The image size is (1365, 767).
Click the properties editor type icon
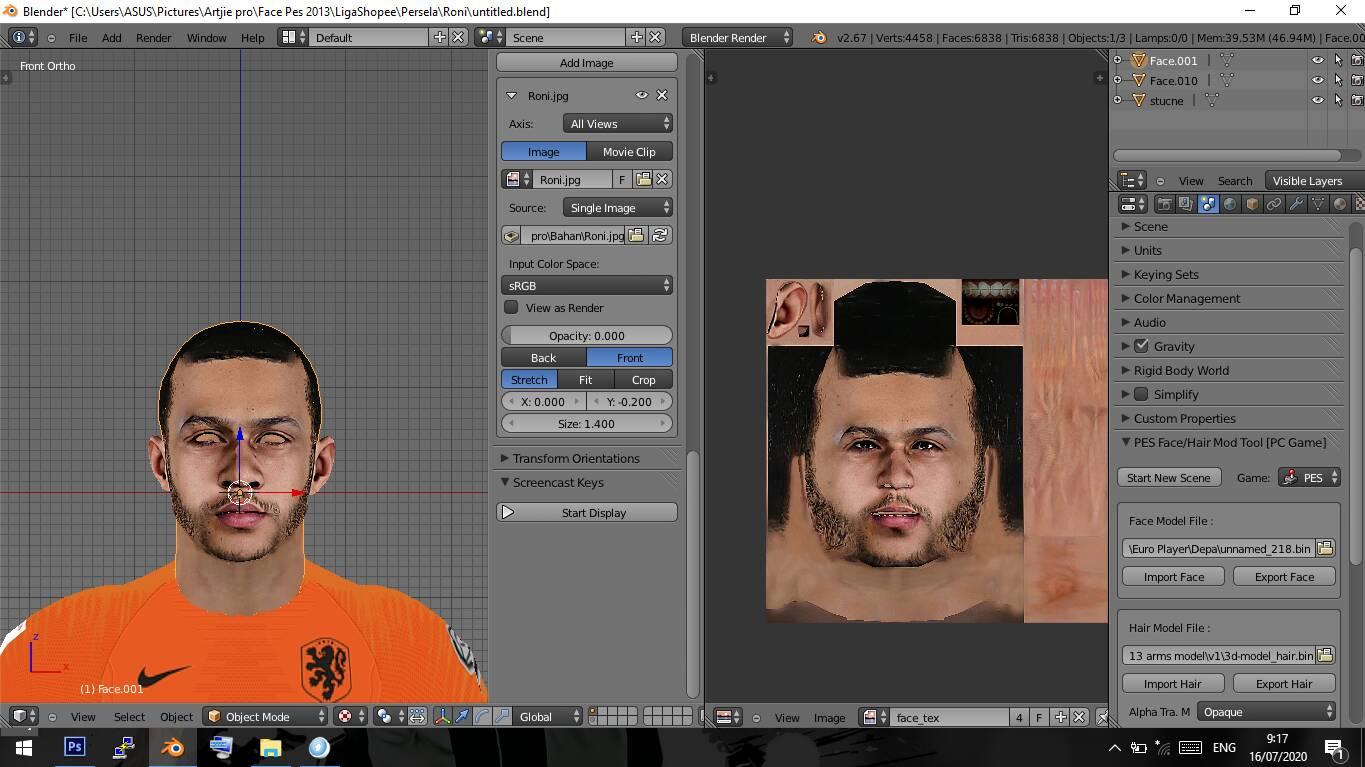[1132, 204]
